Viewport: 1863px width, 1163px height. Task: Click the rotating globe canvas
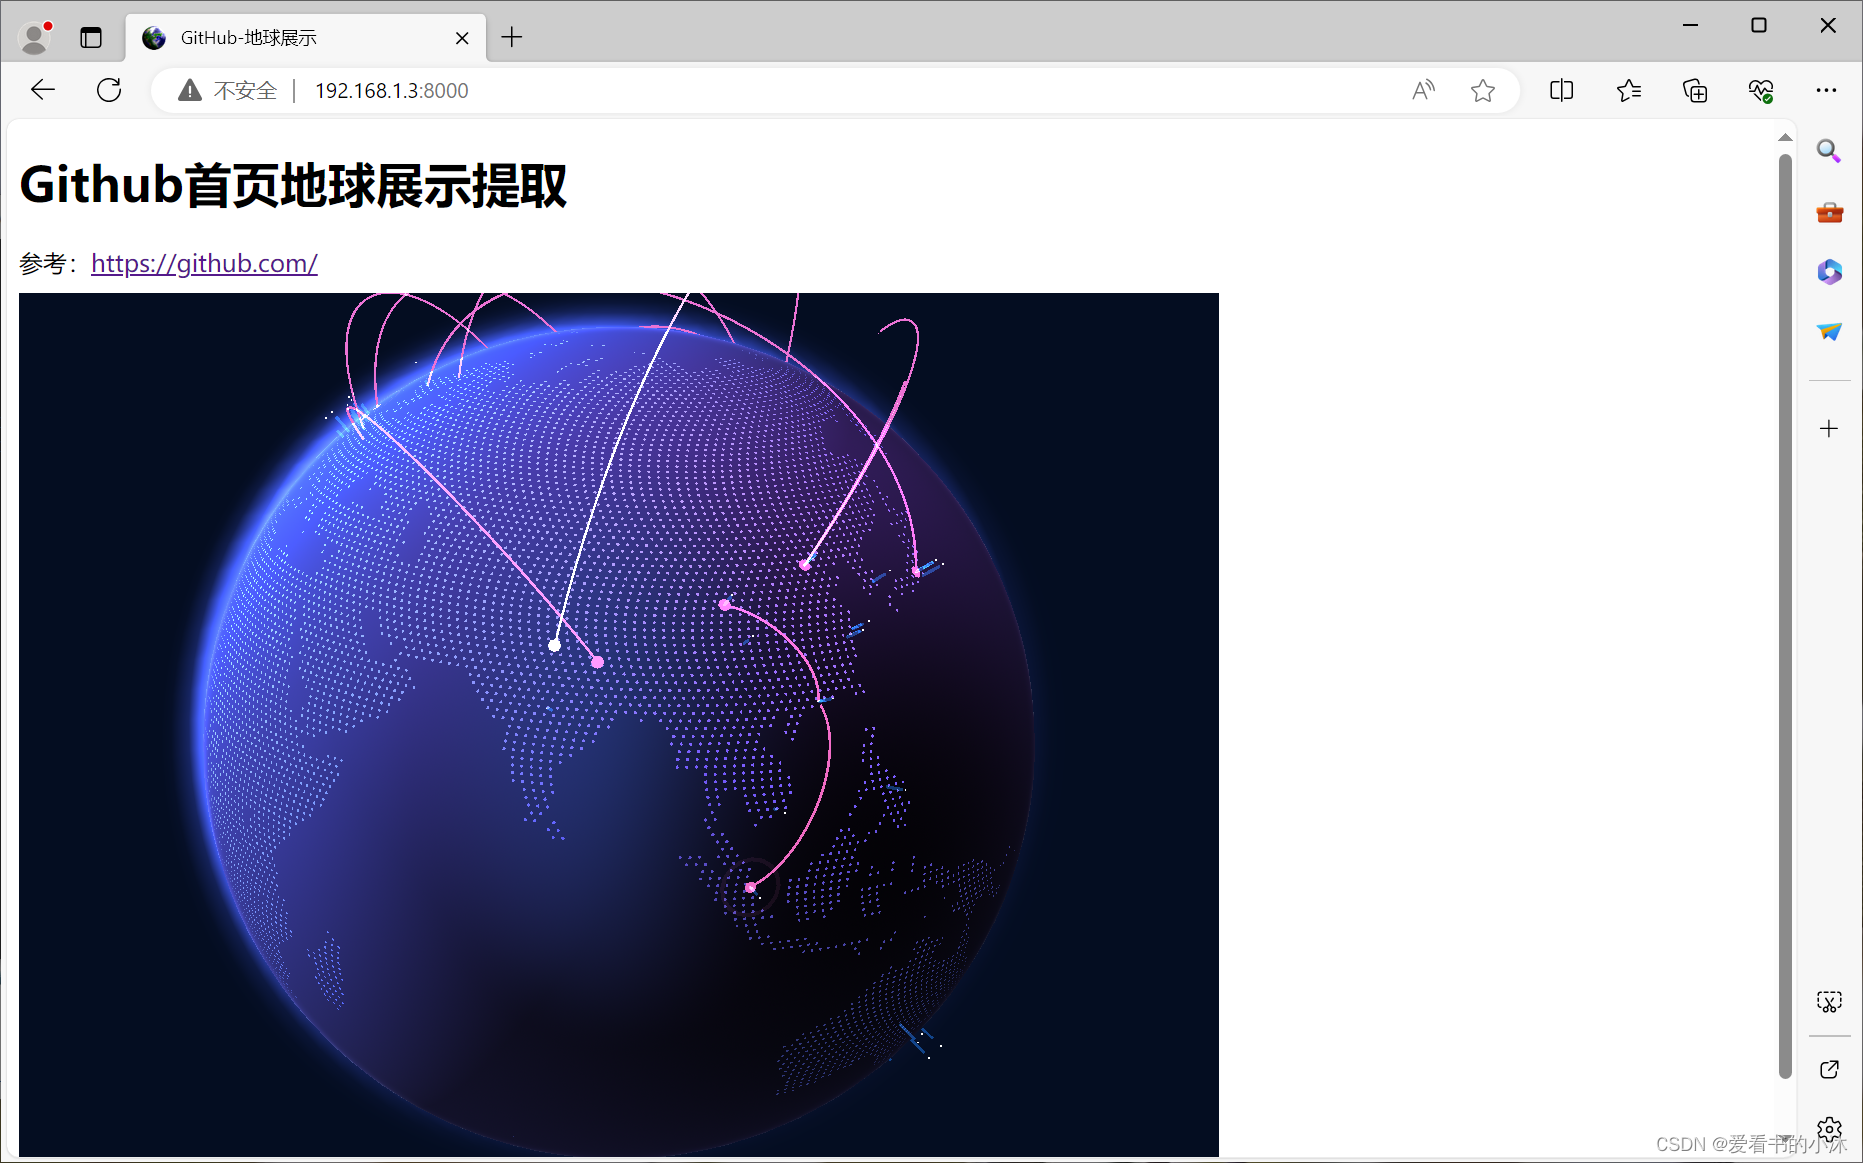tap(619, 725)
